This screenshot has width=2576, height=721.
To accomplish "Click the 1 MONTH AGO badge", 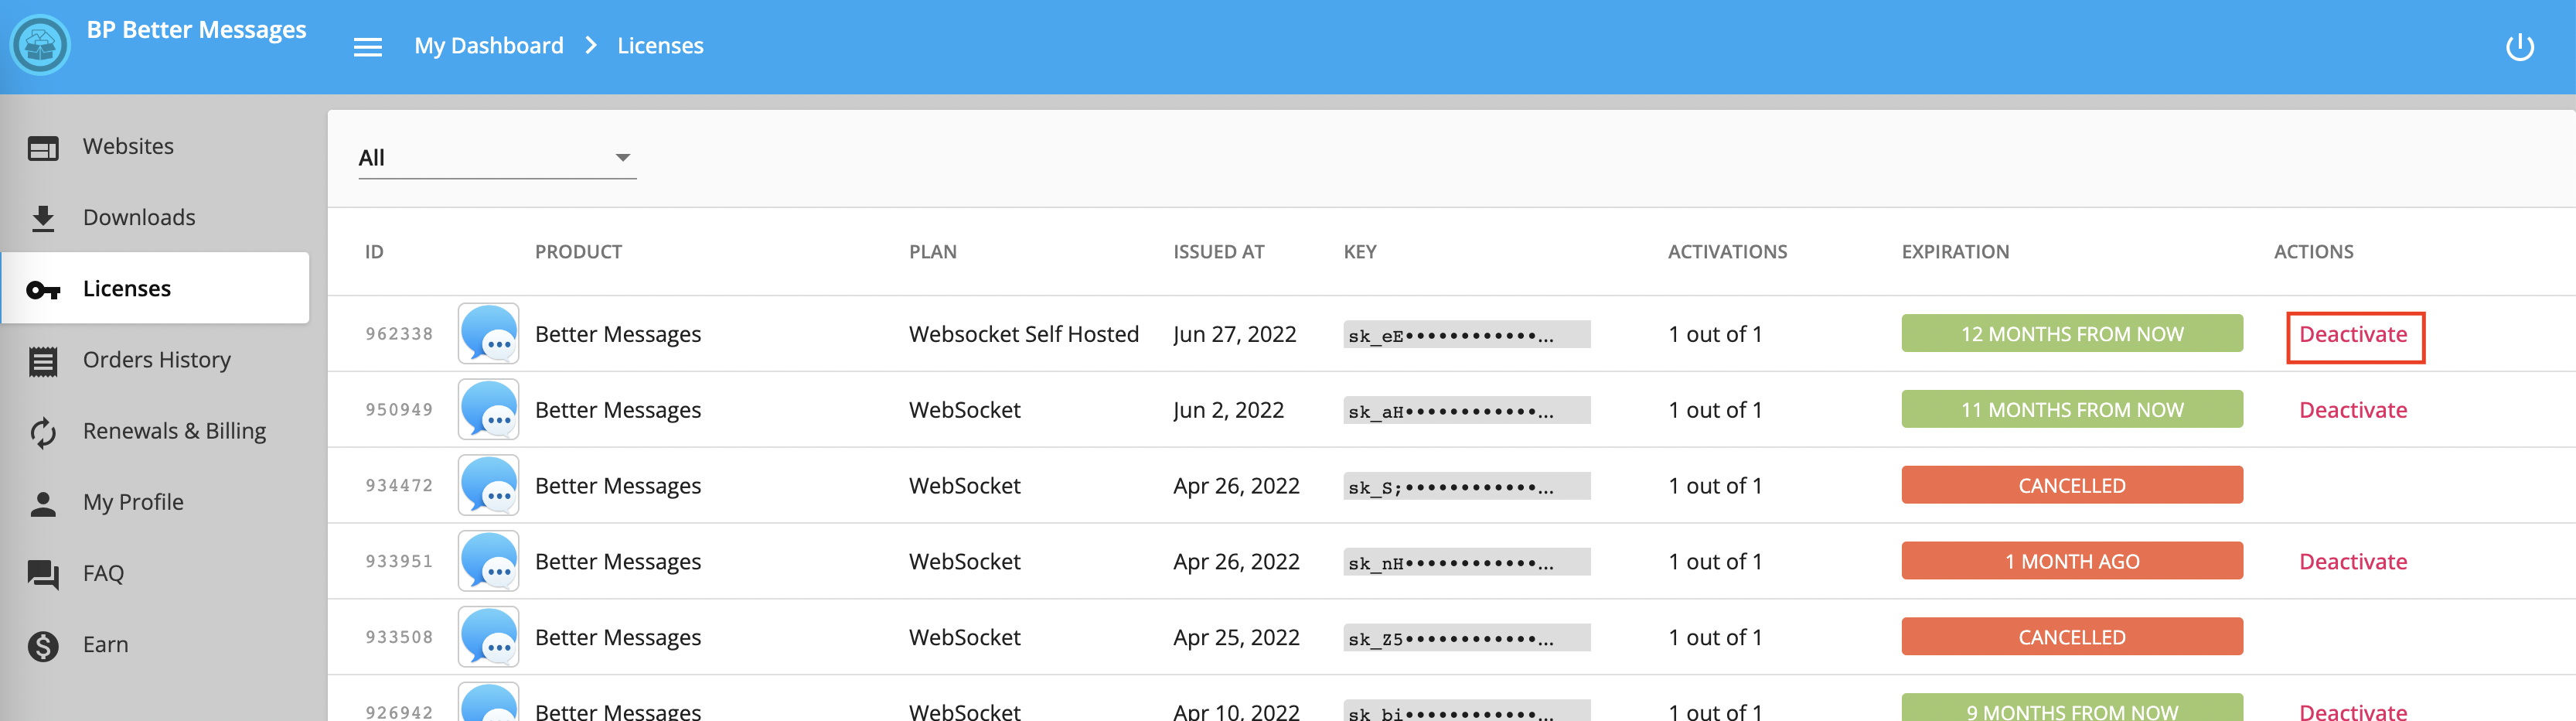I will tap(2072, 562).
